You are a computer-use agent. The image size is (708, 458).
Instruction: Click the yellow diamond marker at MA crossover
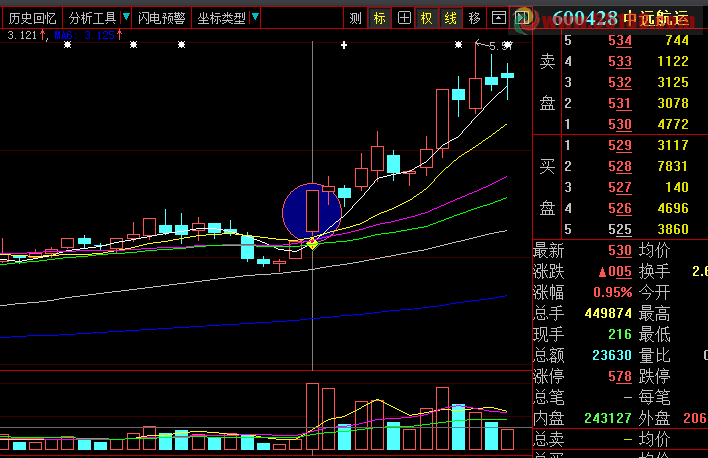(x=312, y=244)
